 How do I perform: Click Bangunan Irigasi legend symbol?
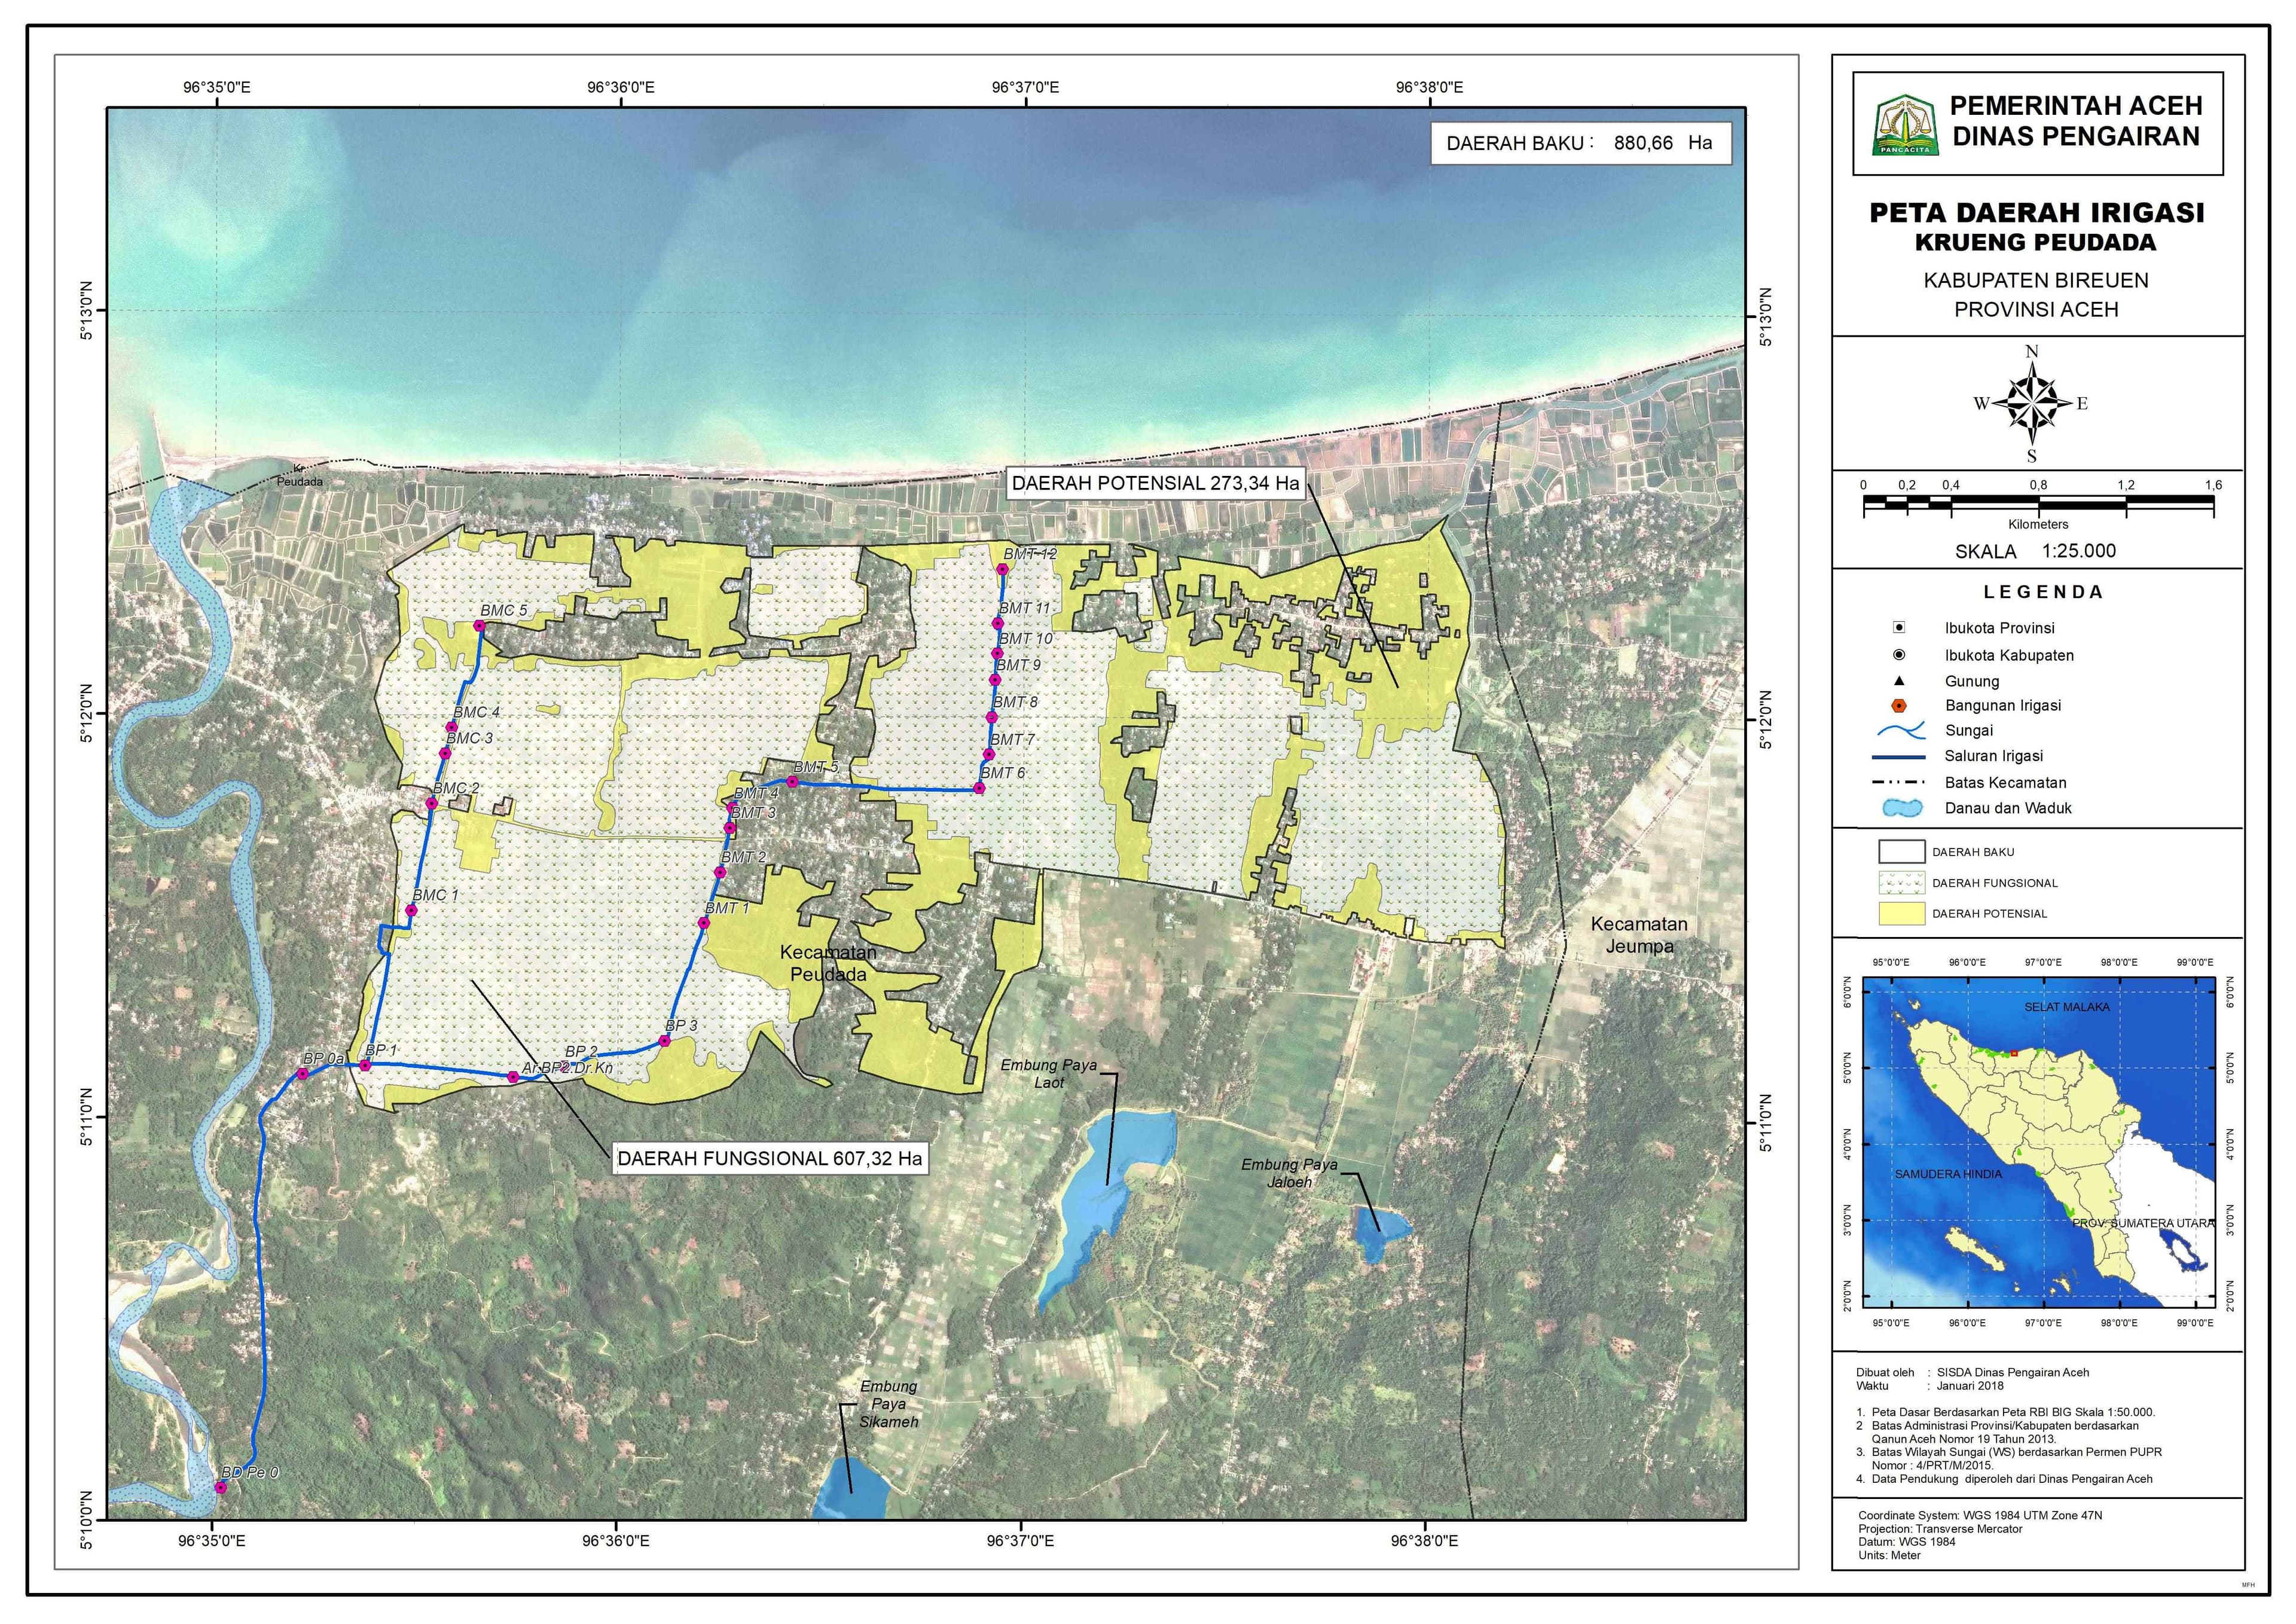(1900, 706)
